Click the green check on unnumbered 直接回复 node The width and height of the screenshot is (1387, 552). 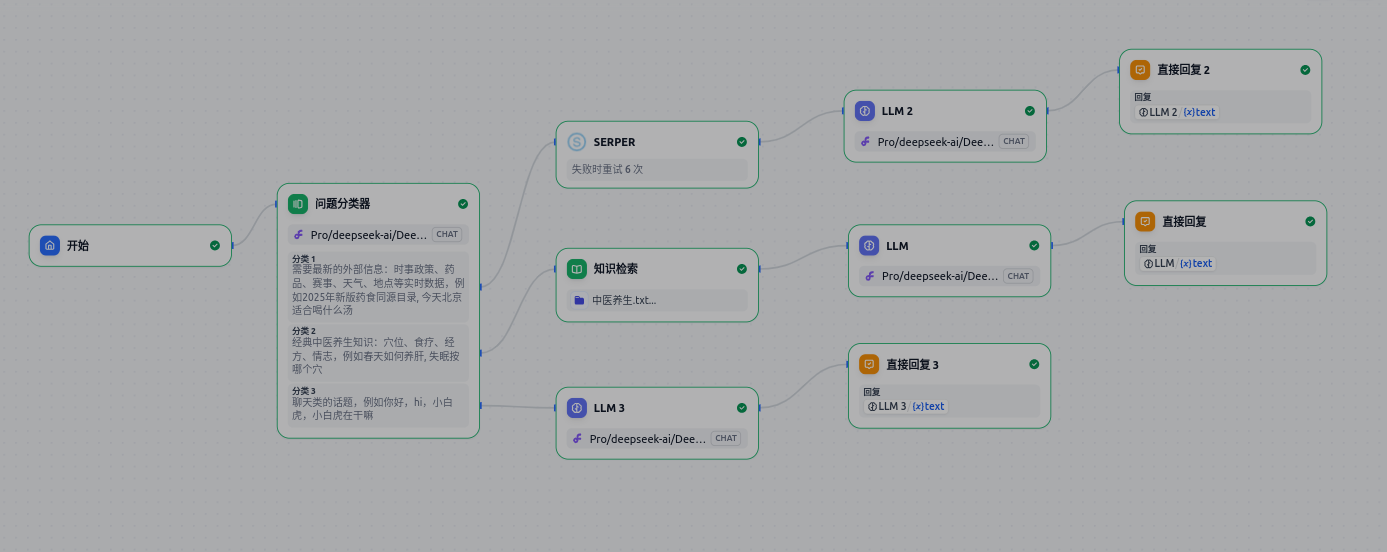1310,221
